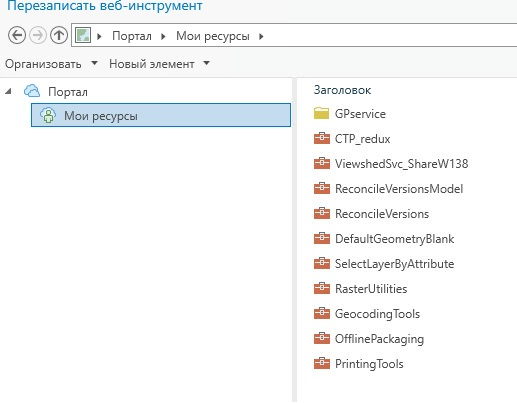The image size is (517, 403).
Task: Go up one level with Up arrow
Action: [59, 35]
